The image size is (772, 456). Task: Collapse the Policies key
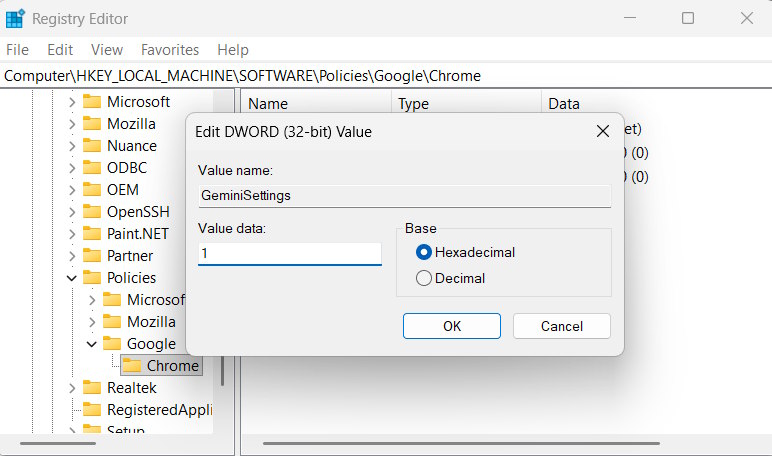pyautogui.click(x=72, y=278)
